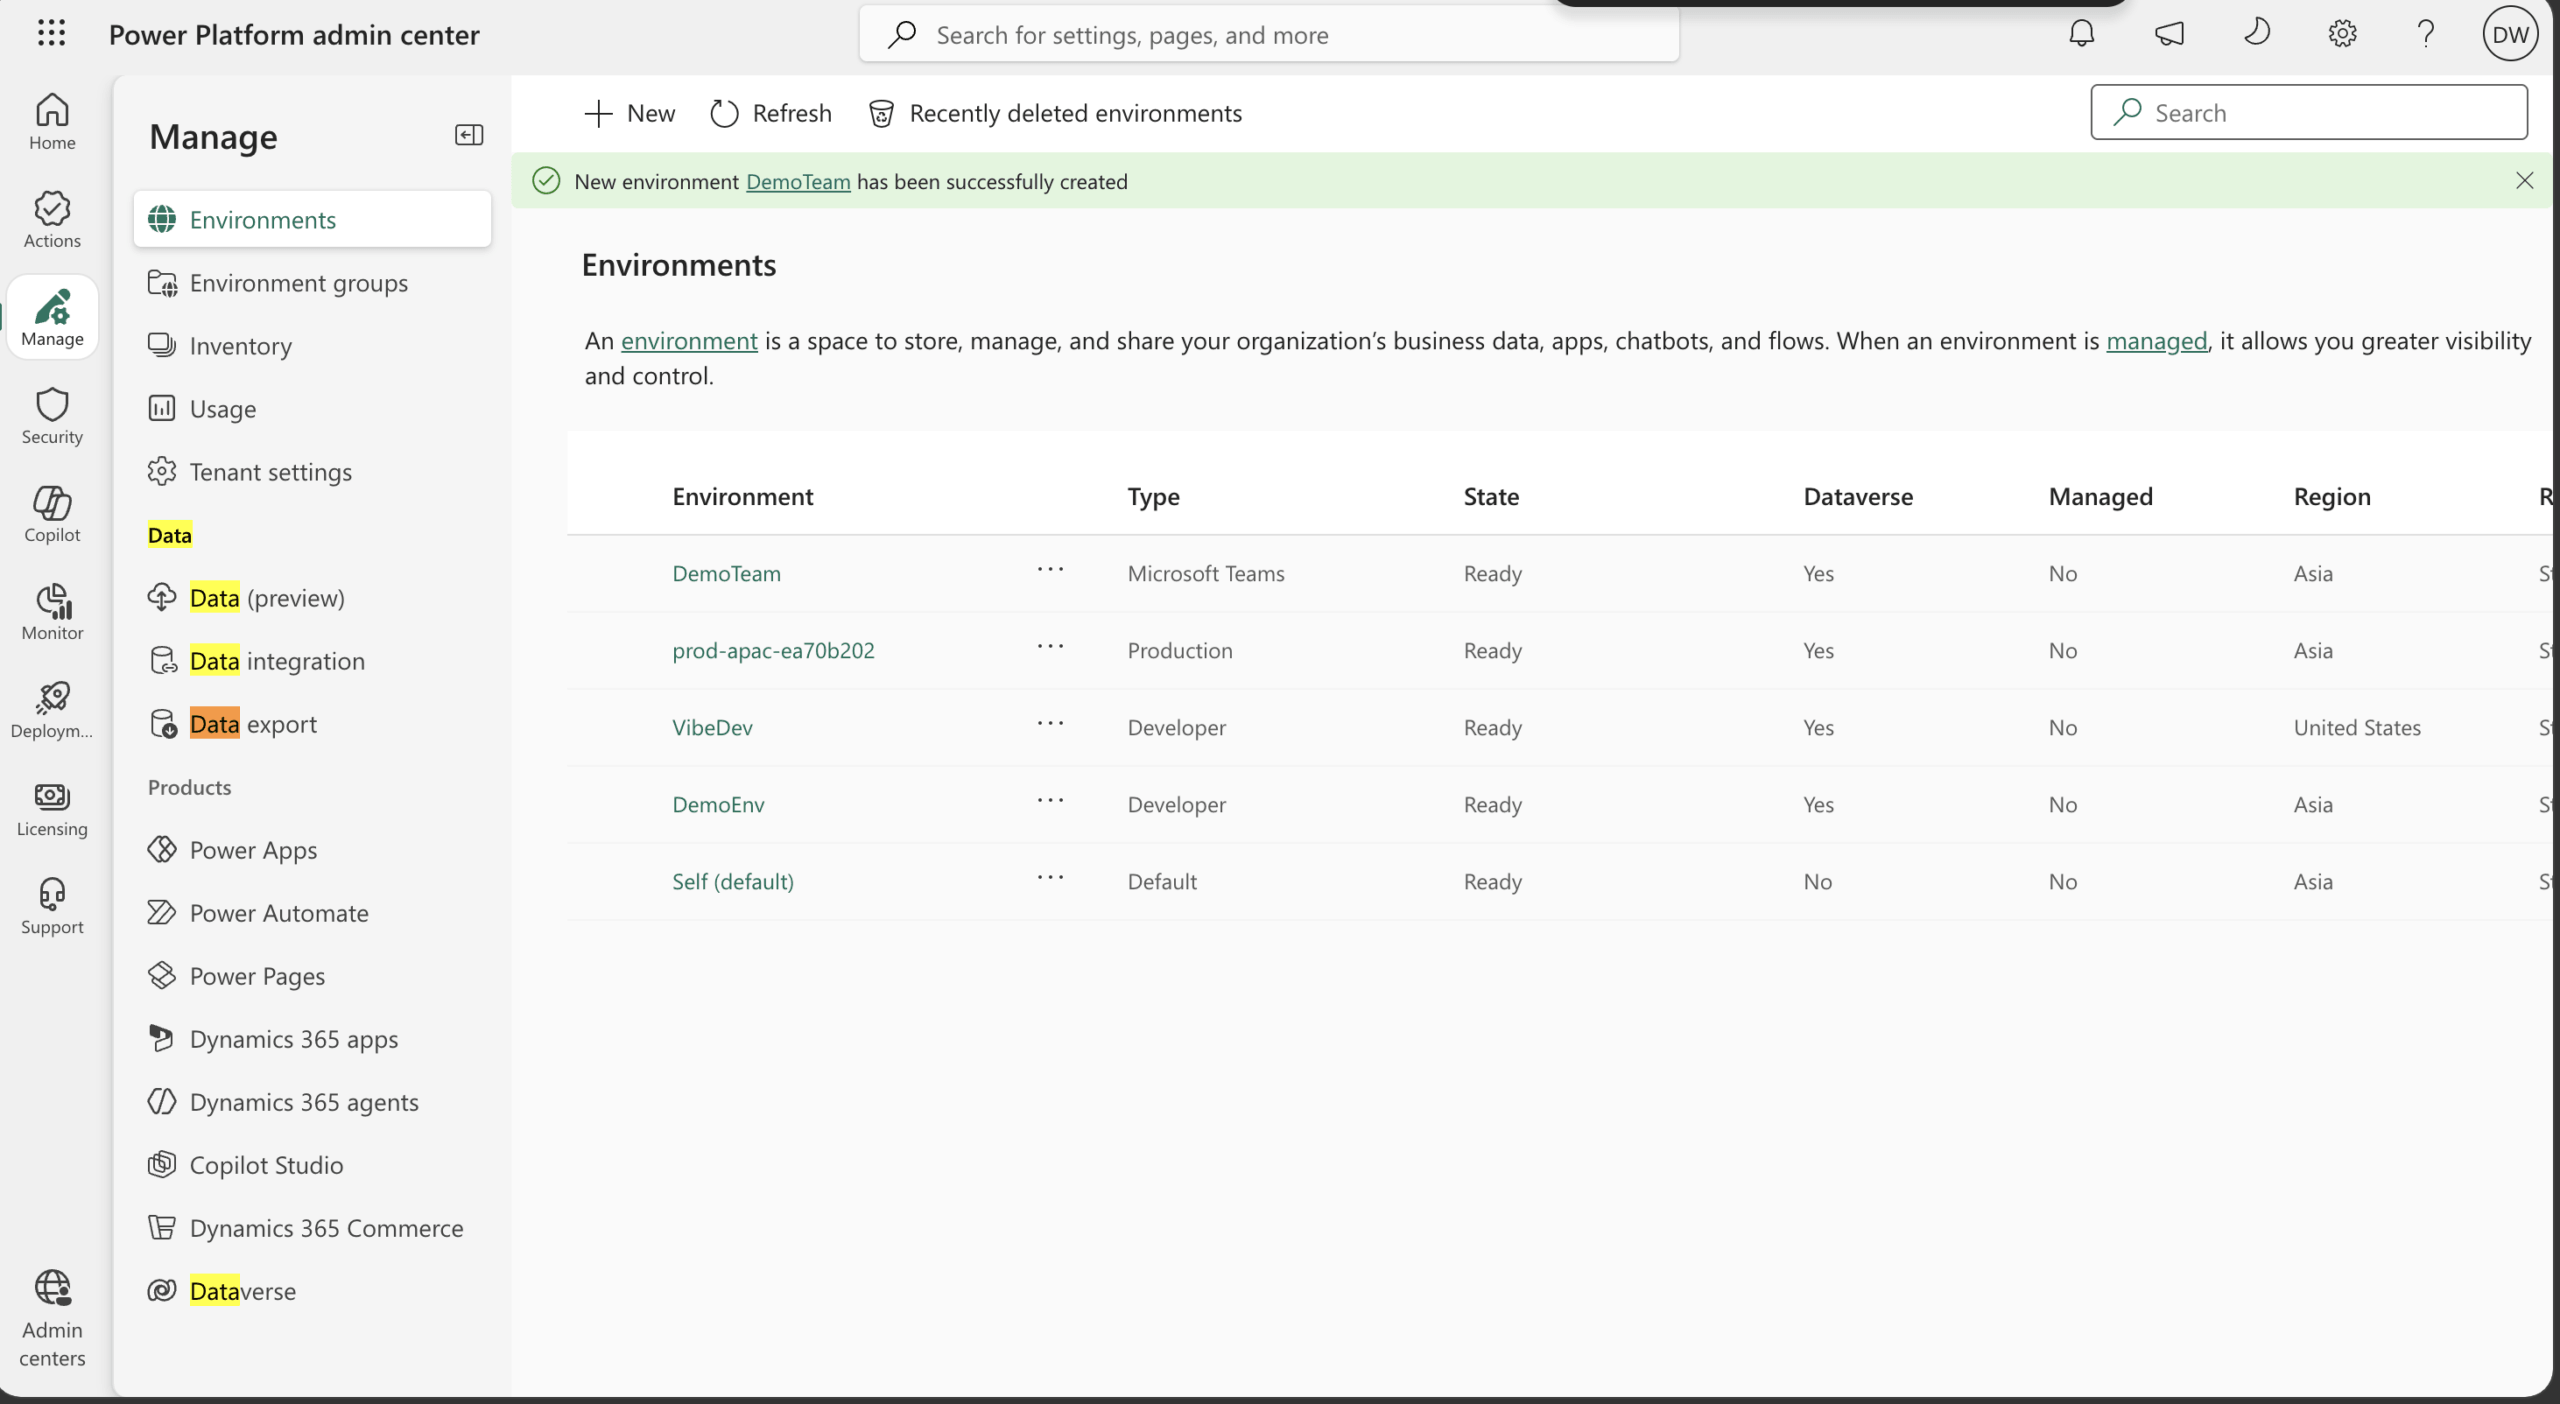The image size is (2560, 1404).
Task: Open DW account avatar menu
Action: coord(2510,34)
